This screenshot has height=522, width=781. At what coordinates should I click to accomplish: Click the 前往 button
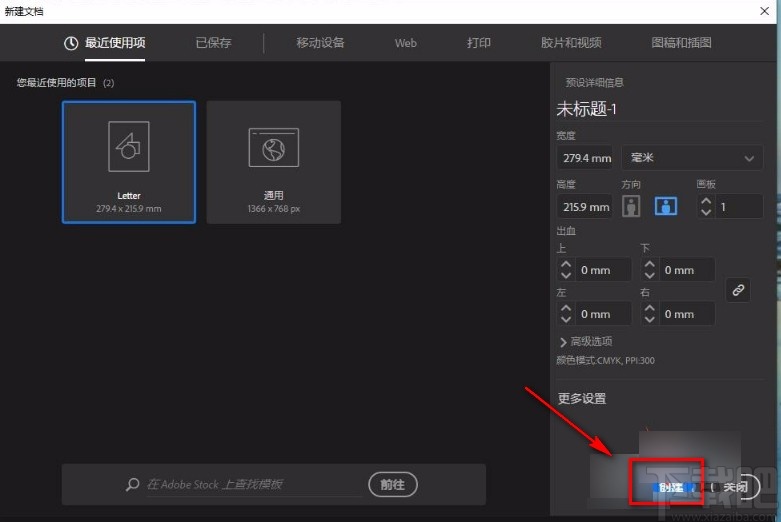[x=392, y=484]
